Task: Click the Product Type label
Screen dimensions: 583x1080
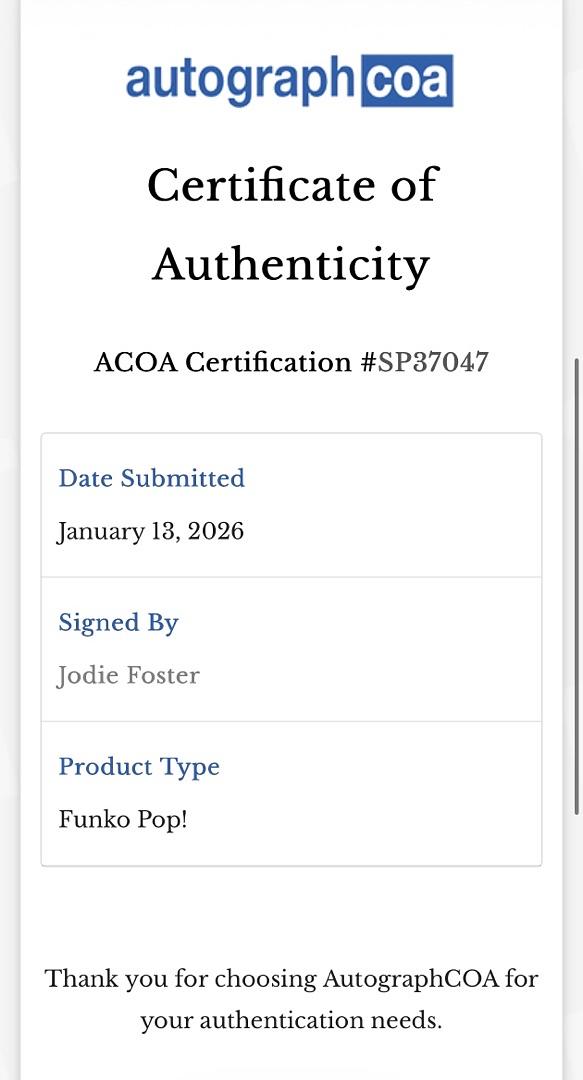Action: tap(139, 767)
